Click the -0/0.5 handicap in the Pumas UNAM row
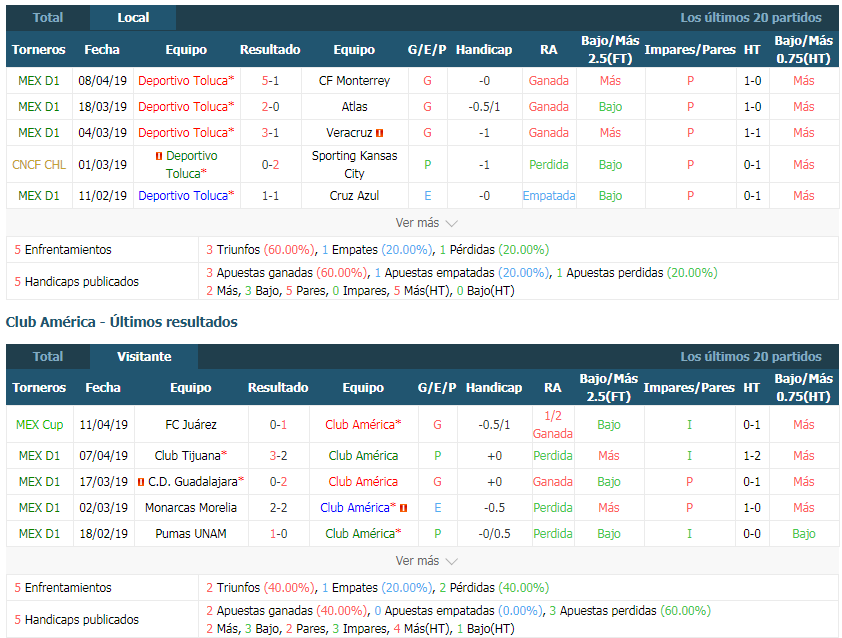This screenshot has height=638, width=842. [x=494, y=534]
